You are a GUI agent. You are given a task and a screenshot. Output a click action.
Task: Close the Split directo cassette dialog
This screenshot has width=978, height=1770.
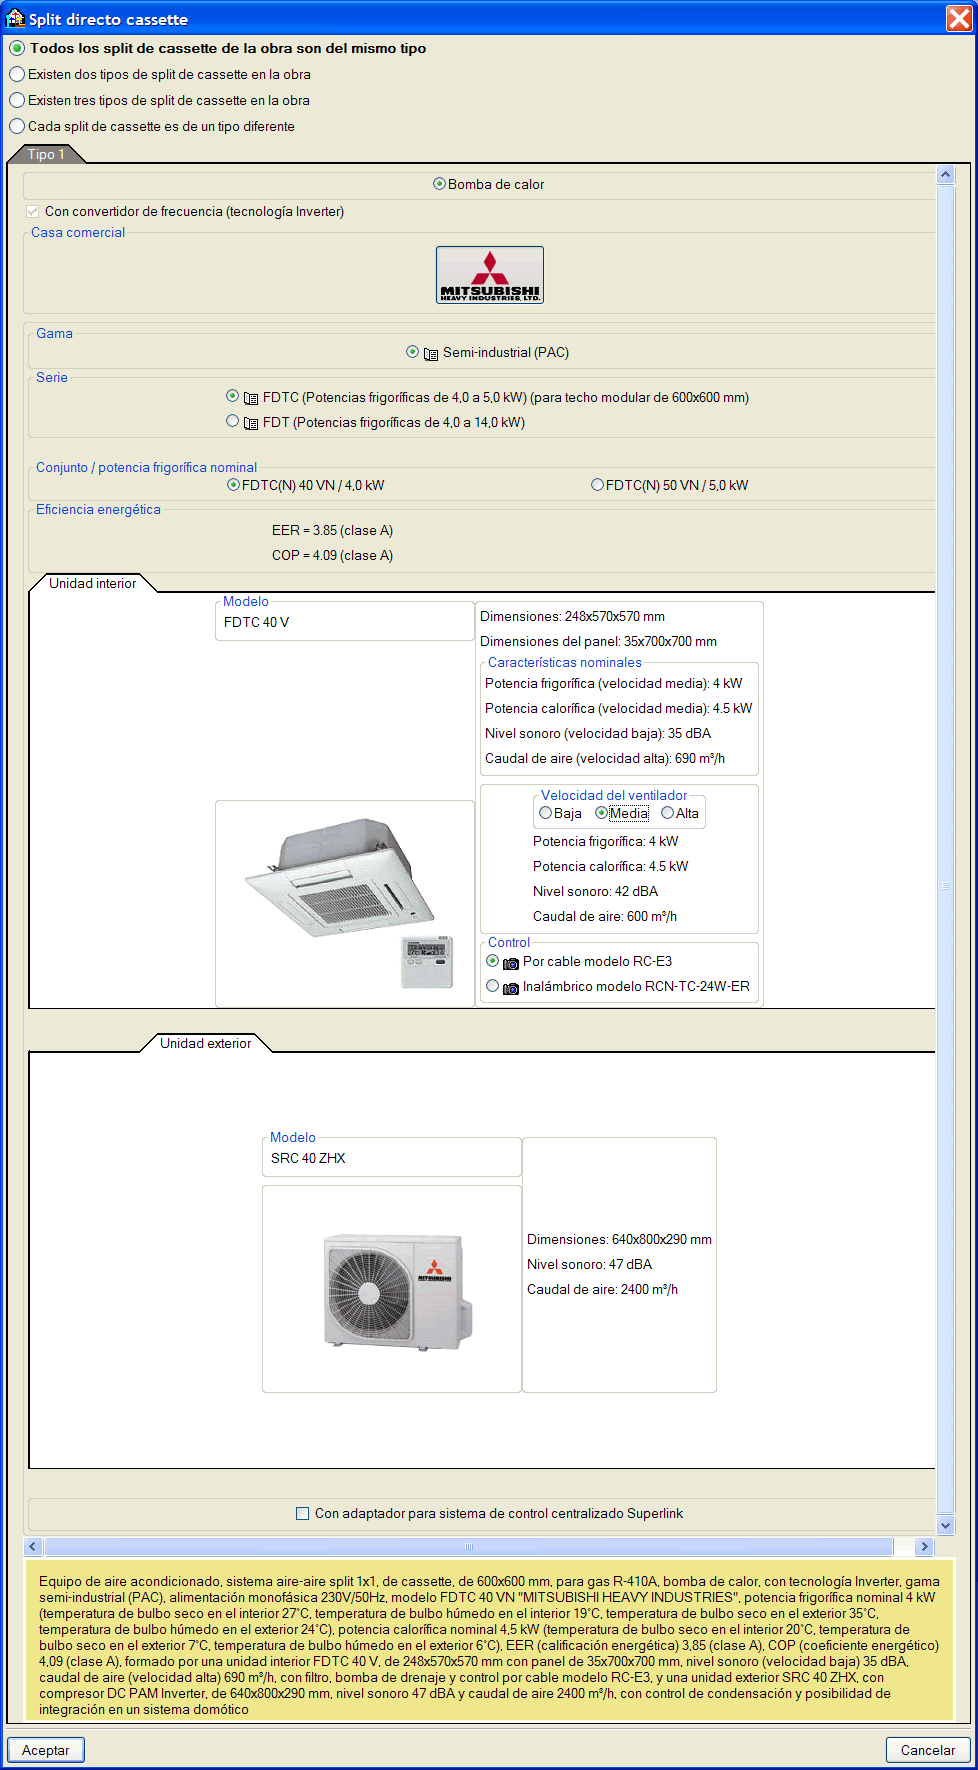pos(958,18)
